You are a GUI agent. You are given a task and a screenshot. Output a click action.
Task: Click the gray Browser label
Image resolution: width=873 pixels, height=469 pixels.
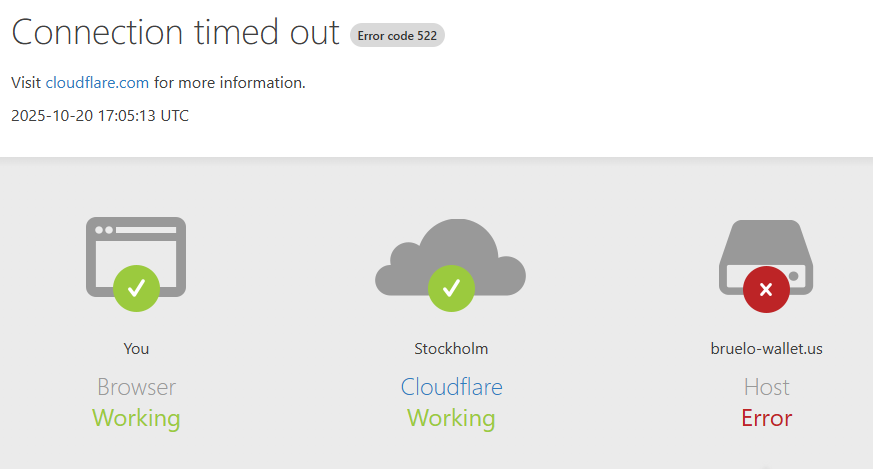coord(136,387)
